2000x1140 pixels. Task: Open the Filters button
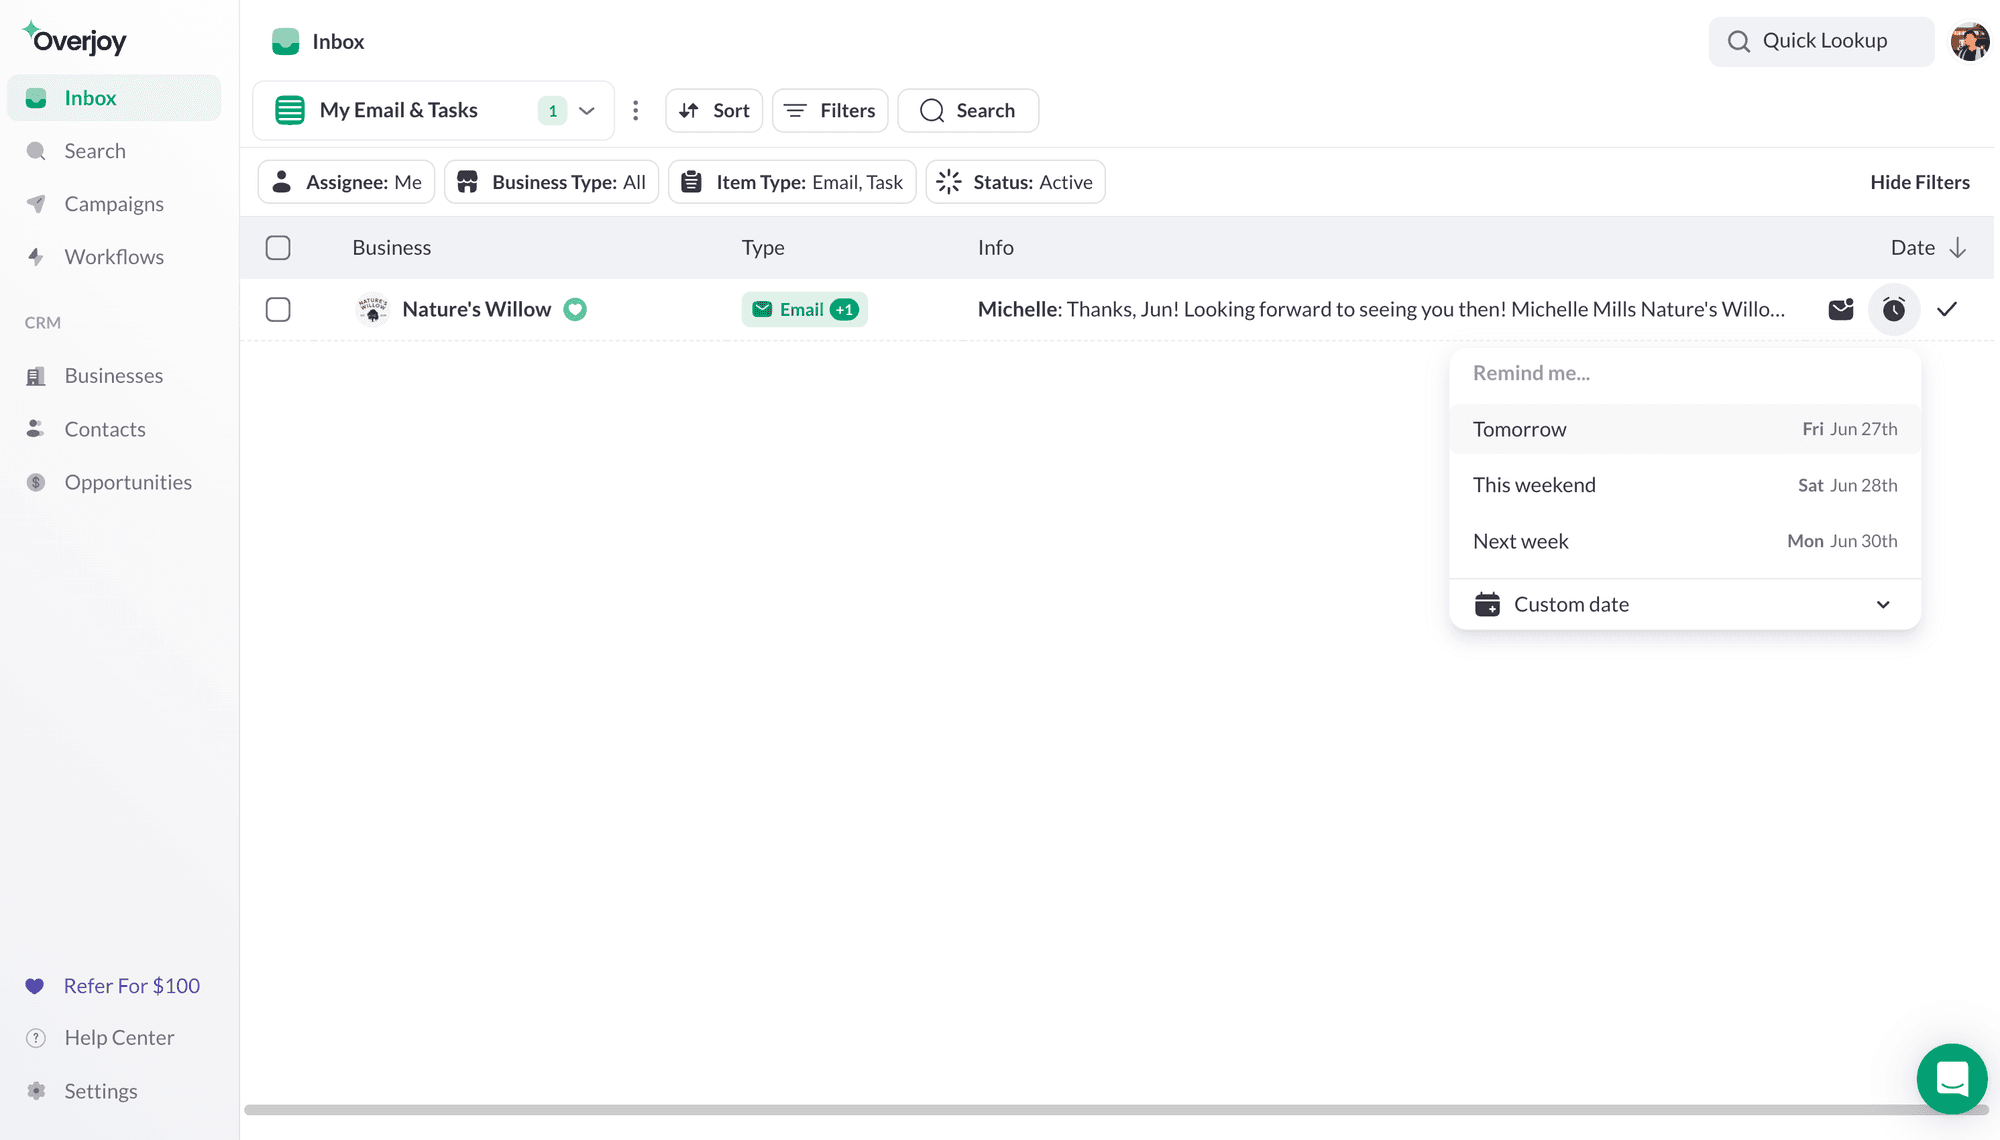(830, 110)
